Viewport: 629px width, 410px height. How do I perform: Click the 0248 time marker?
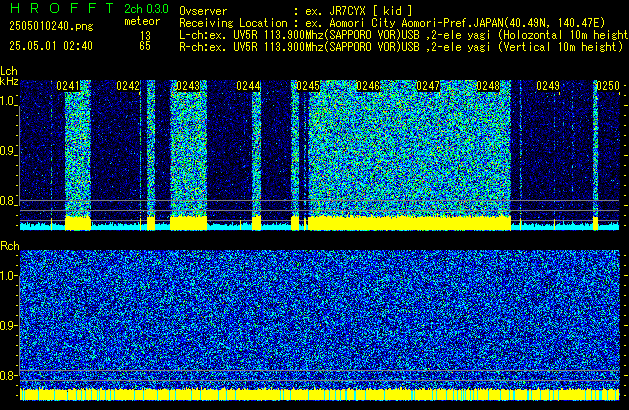pos(488,86)
